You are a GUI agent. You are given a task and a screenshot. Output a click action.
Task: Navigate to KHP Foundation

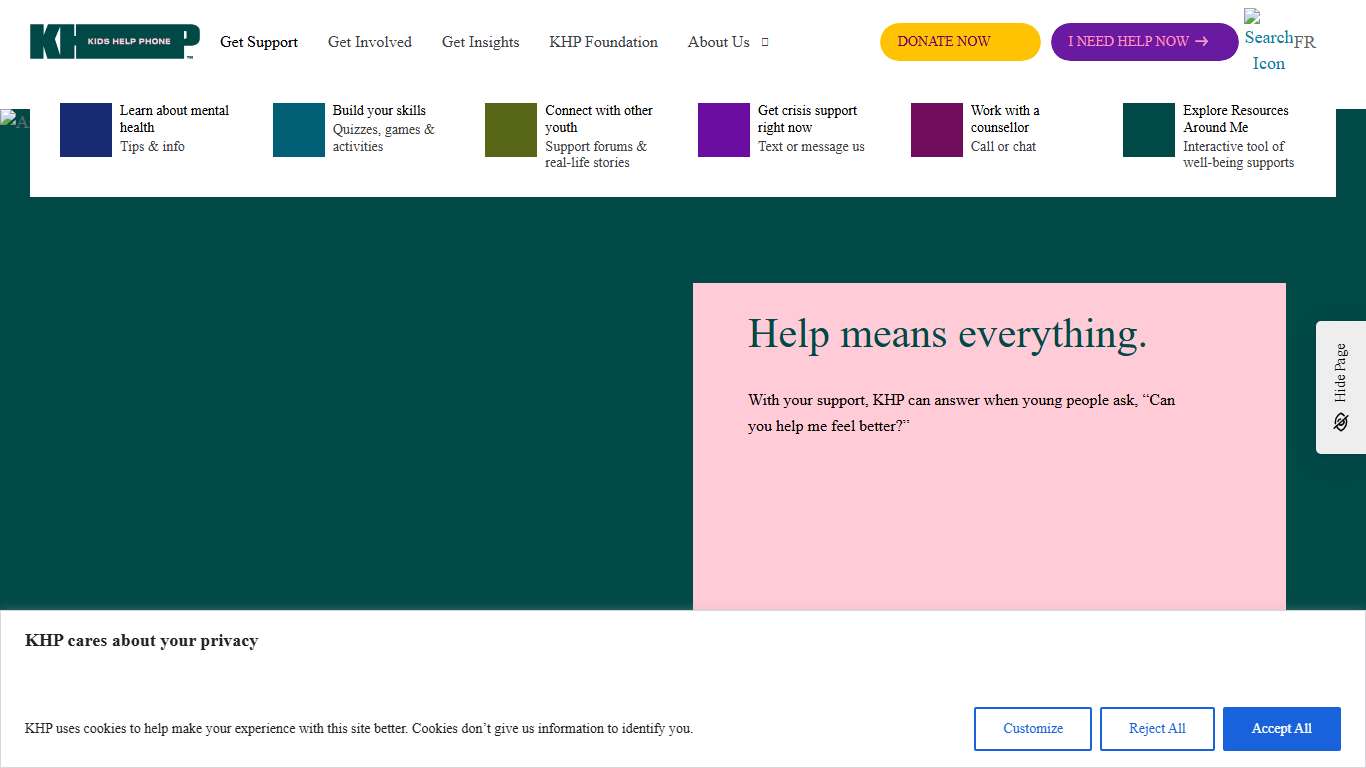(603, 42)
